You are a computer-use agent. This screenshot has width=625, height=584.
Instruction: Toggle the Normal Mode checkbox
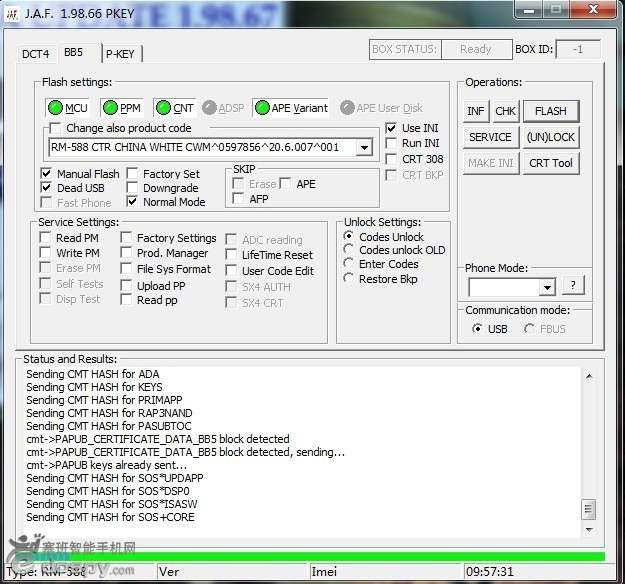132,202
